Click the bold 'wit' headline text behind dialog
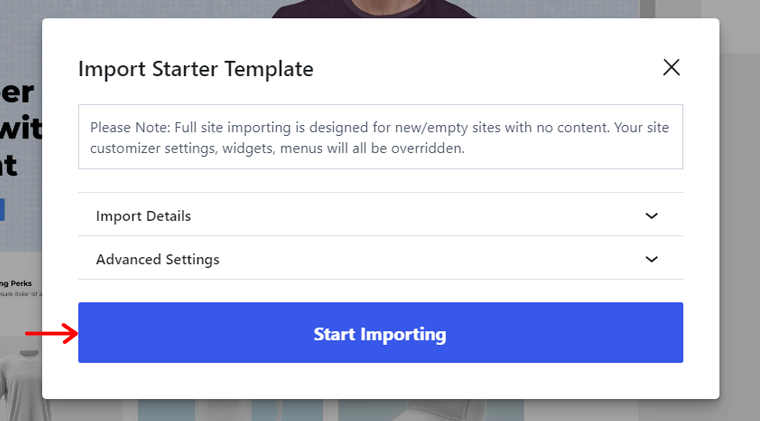This screenshot has width=760, height=421. tap(21, 128)
